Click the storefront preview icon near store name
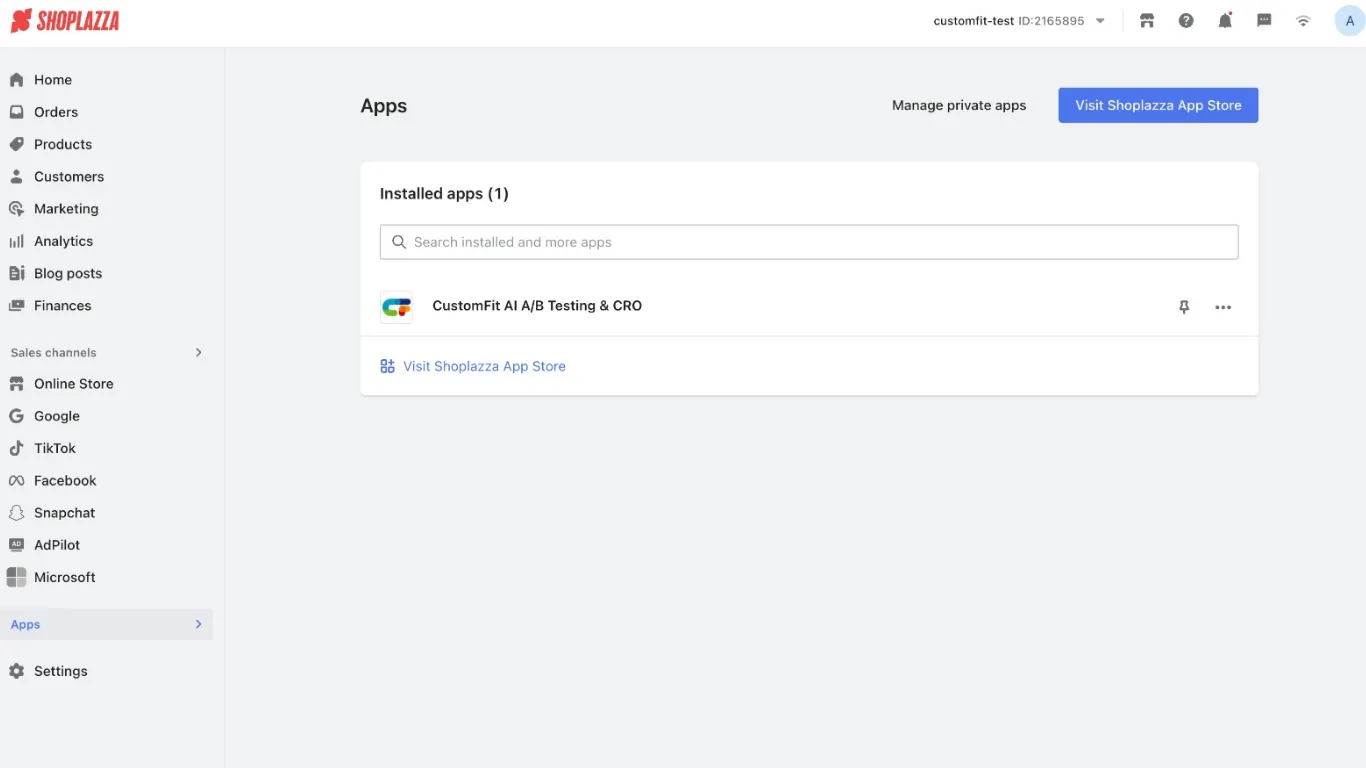The width and height of the screenshot is (1366, 768). pyautogui.click(x=1147, y=20)
